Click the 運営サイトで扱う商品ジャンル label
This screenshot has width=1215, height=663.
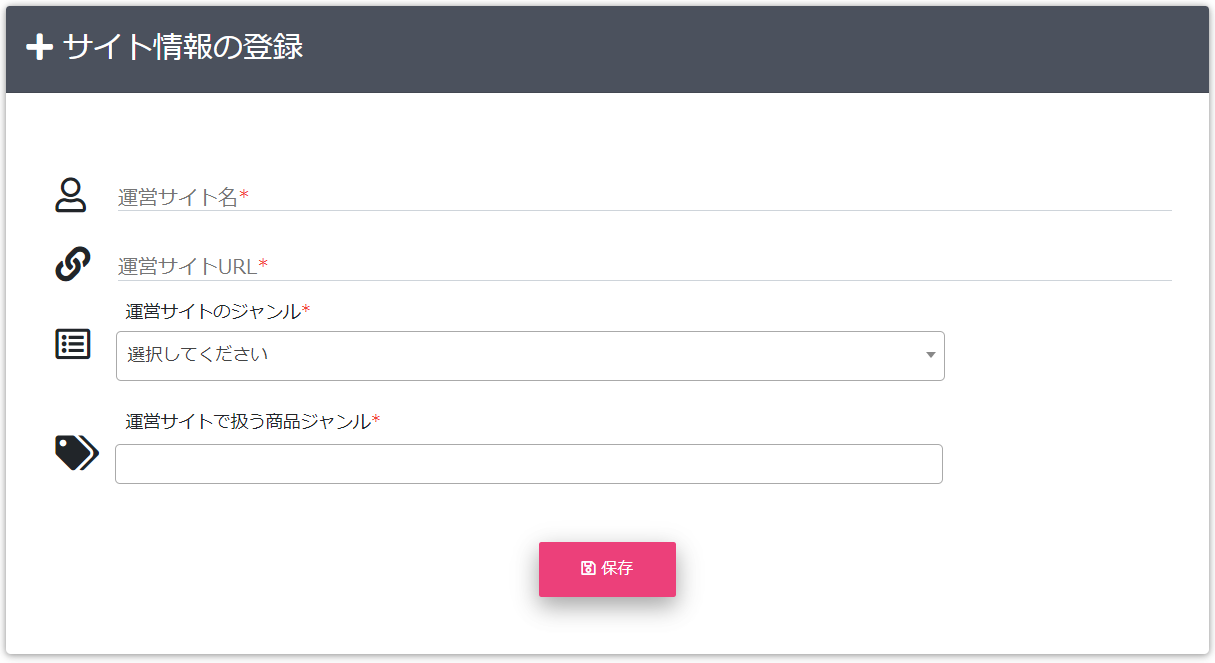click(x=248, y=421)
